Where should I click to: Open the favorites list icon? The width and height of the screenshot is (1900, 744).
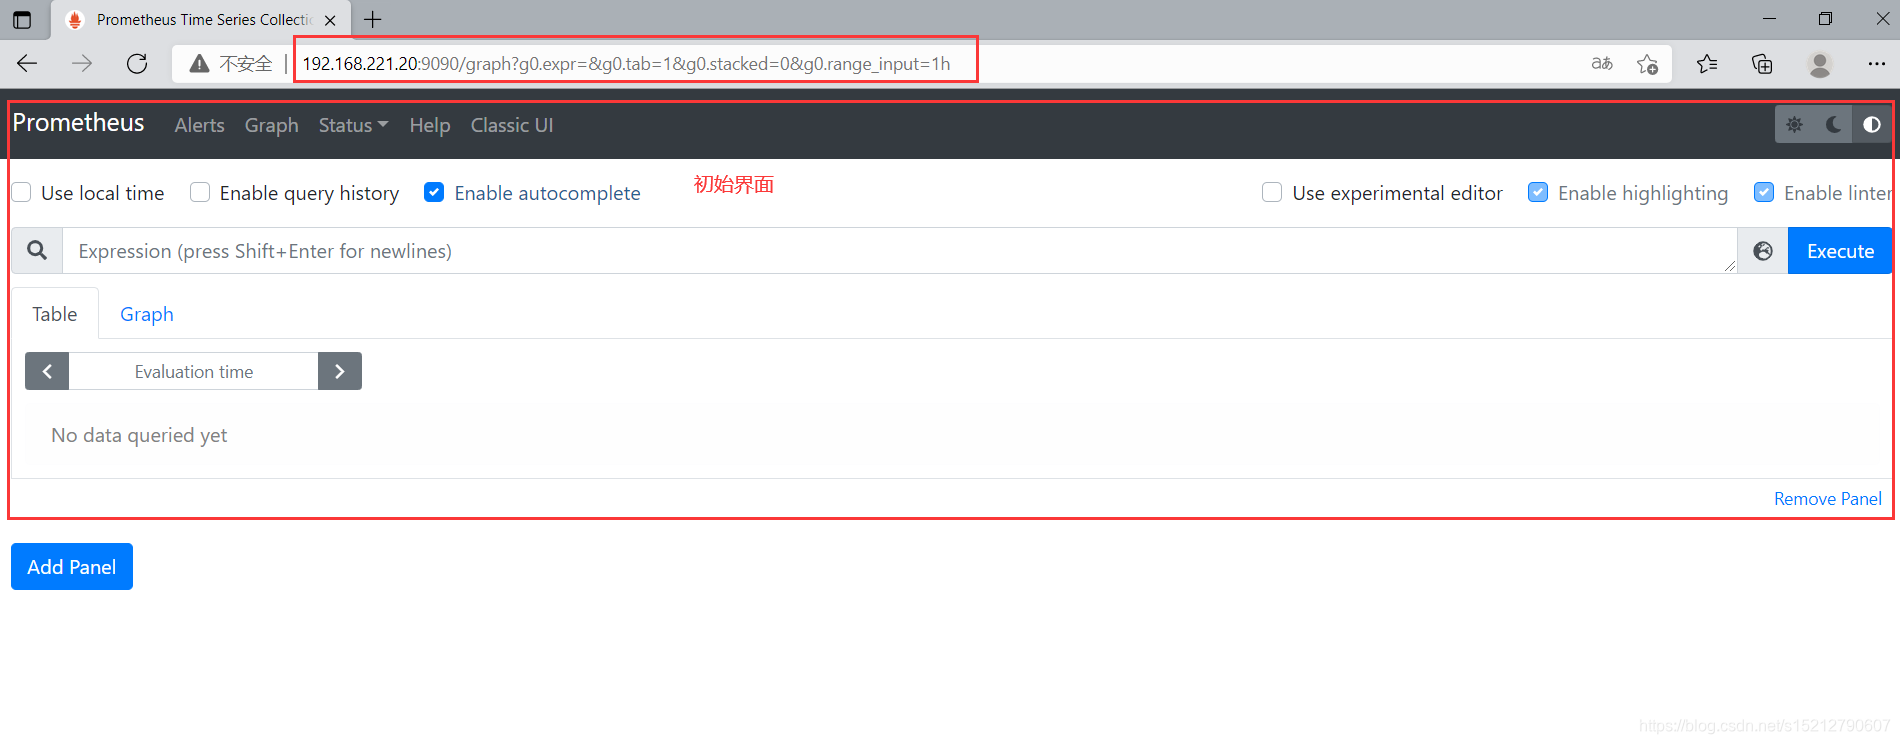pyautogui.click(x=1707, y=64)
